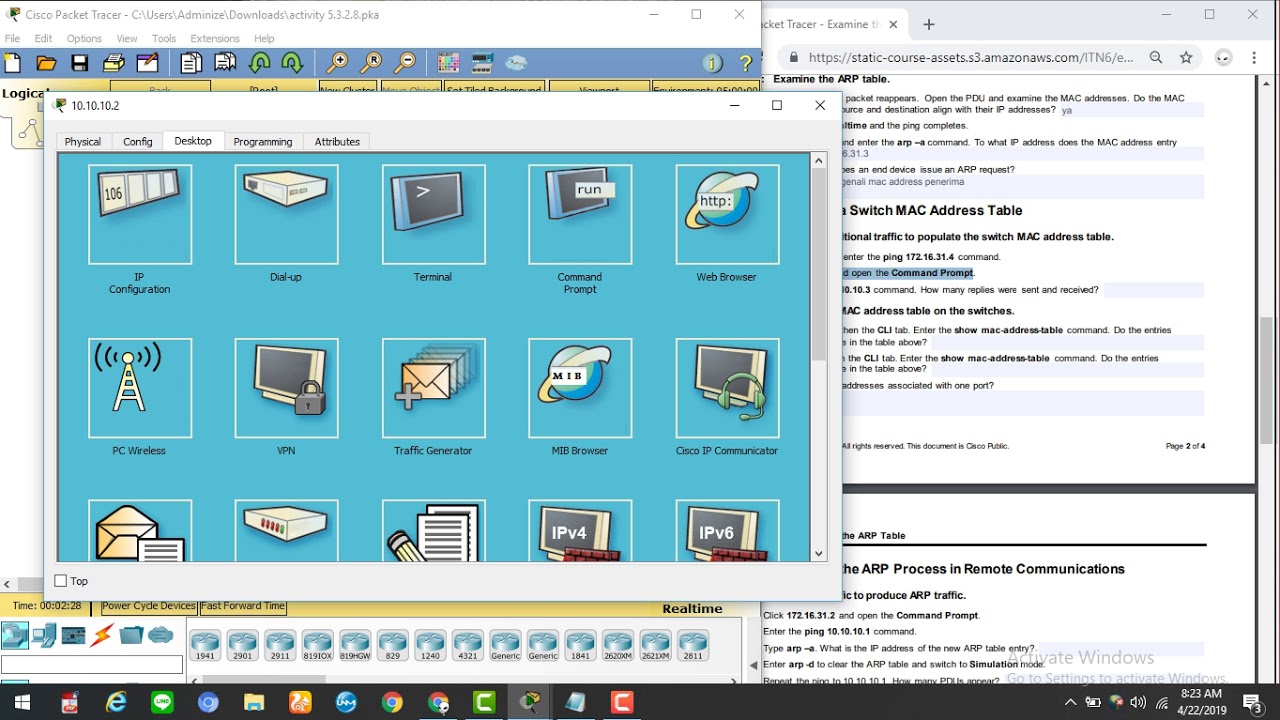Image resolution: width=1280 pixels, height=720 pixels.
Task: Switch to the Physical tab
Action: coord(83,142)
